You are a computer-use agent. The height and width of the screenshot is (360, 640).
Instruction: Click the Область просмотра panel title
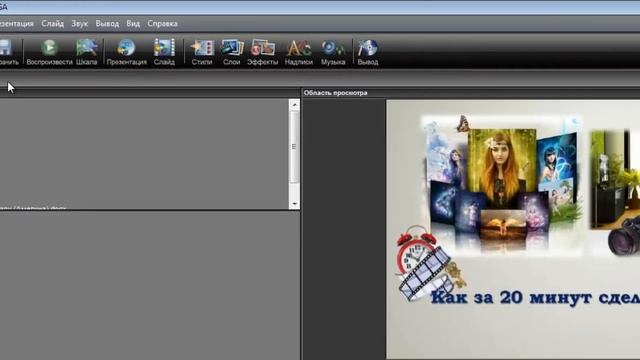point(336,93)
